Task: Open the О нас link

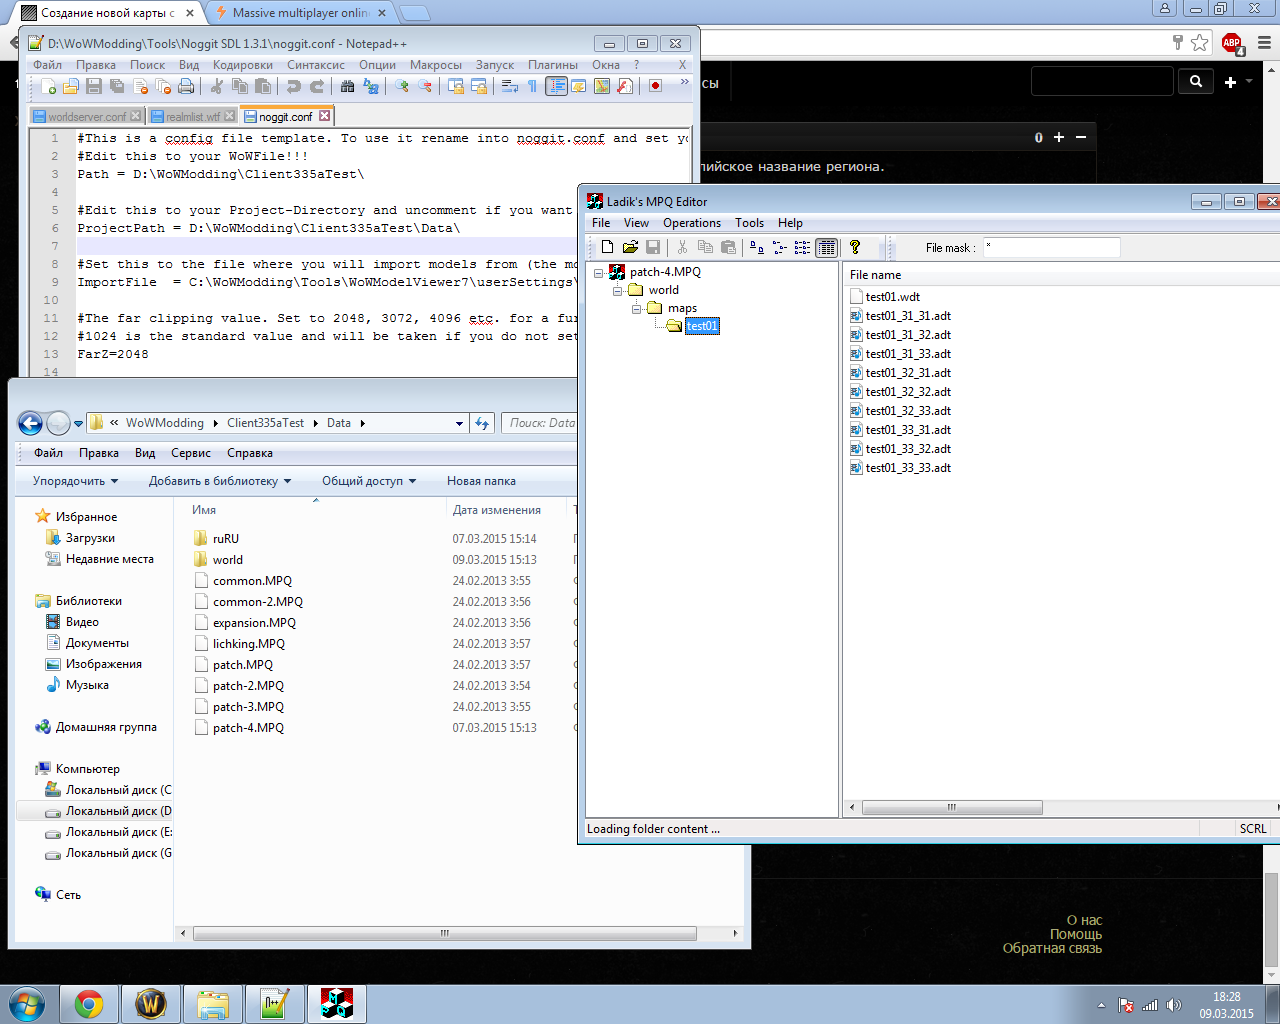Action: tap(1084, 920)
